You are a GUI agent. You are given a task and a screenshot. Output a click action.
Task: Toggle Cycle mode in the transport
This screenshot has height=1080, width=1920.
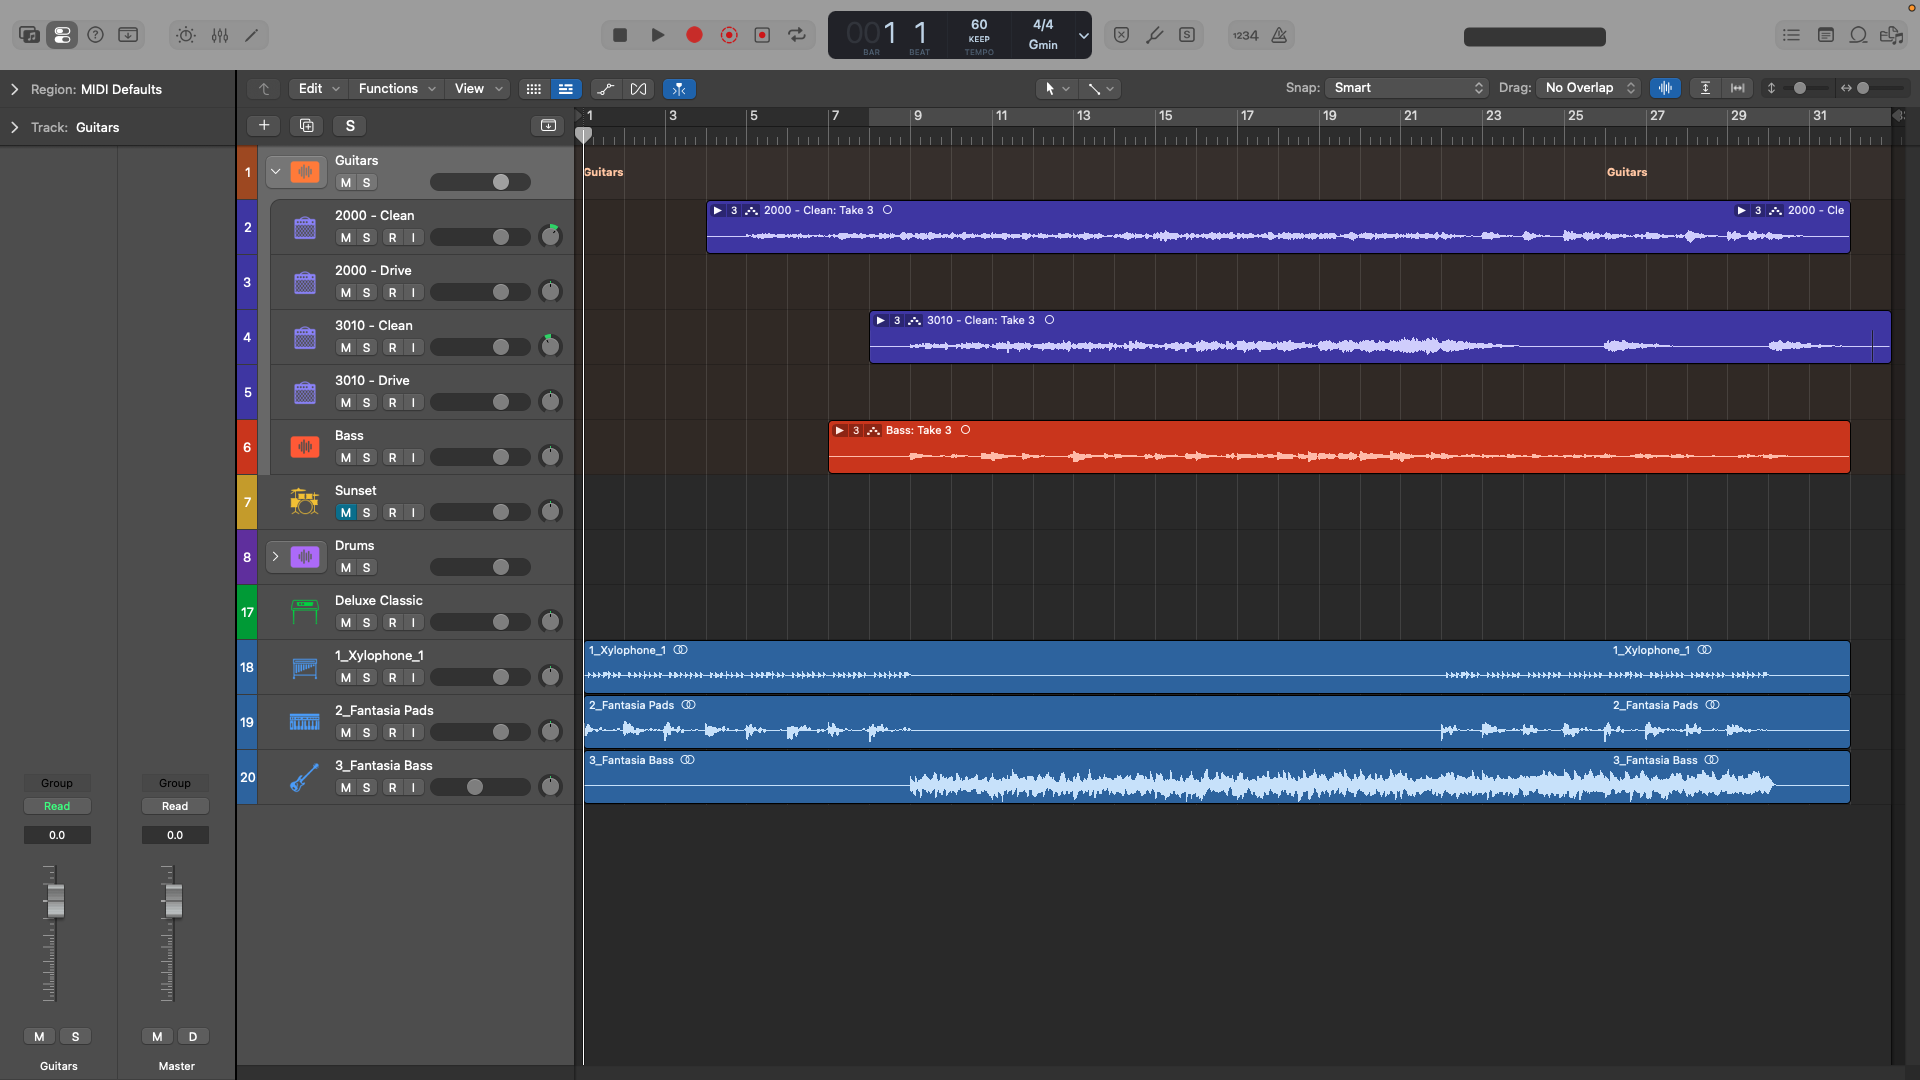click(x=797, y=35)
